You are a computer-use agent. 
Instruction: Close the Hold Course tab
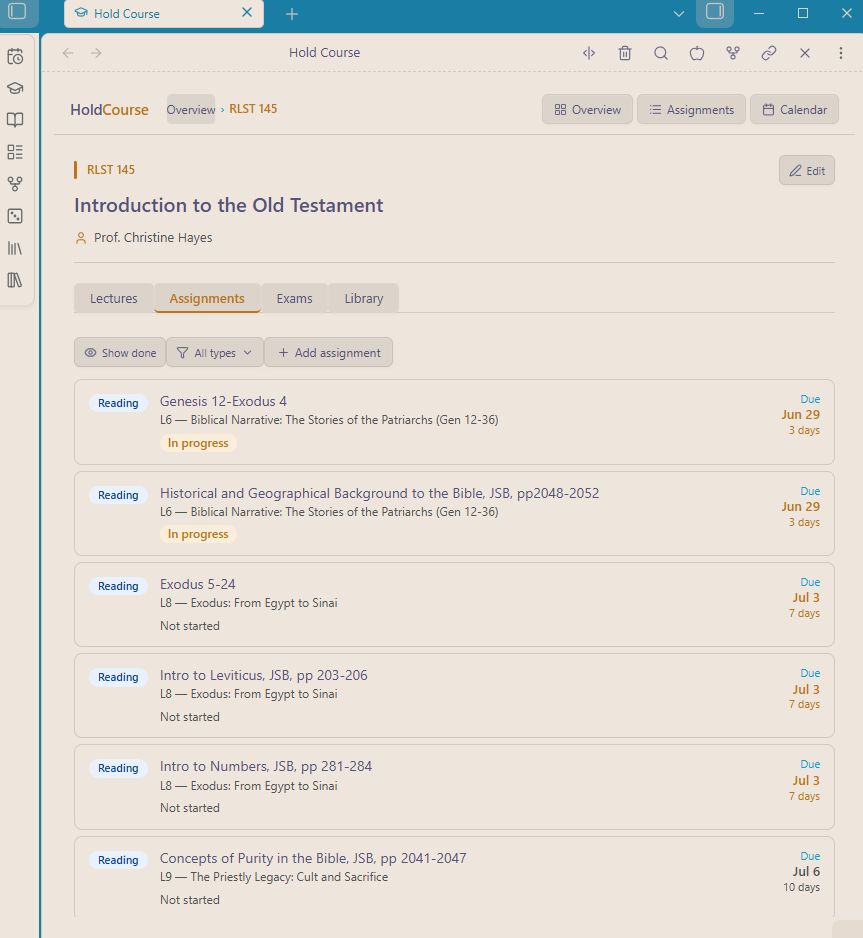tap(247, 13)
